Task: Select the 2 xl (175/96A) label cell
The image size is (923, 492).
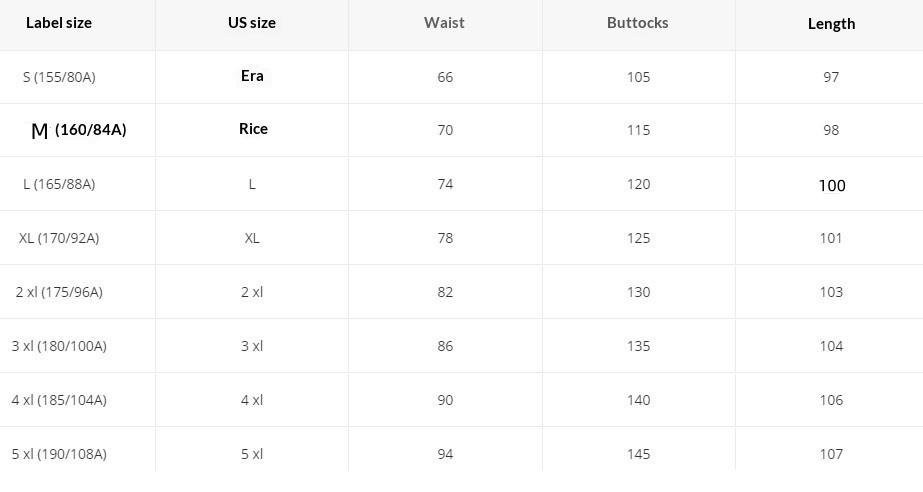Action: click(x=59, y=292)
